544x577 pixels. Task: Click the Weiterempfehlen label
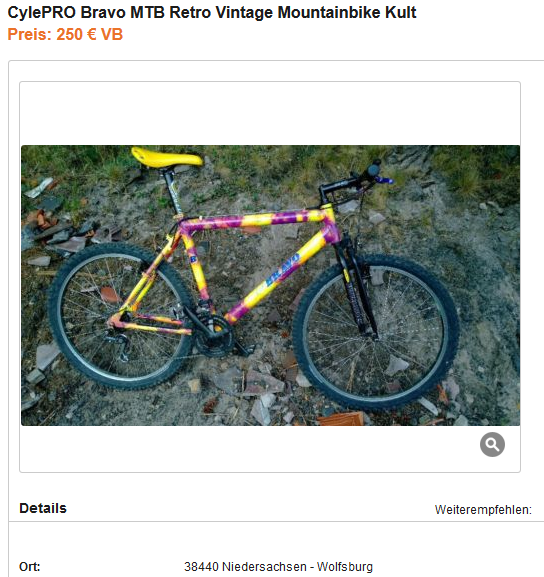point(483,510)
